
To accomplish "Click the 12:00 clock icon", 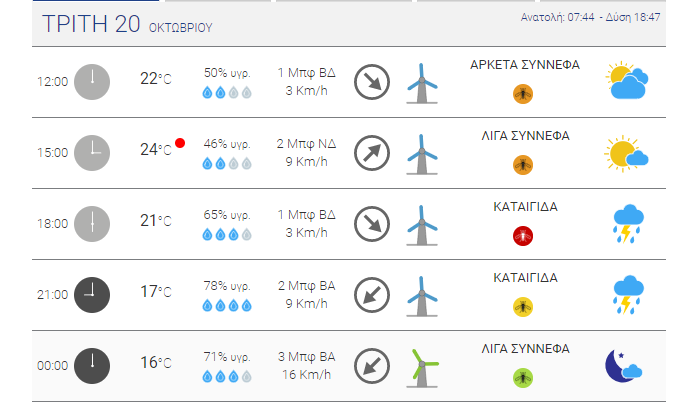I will click(92, 82).
